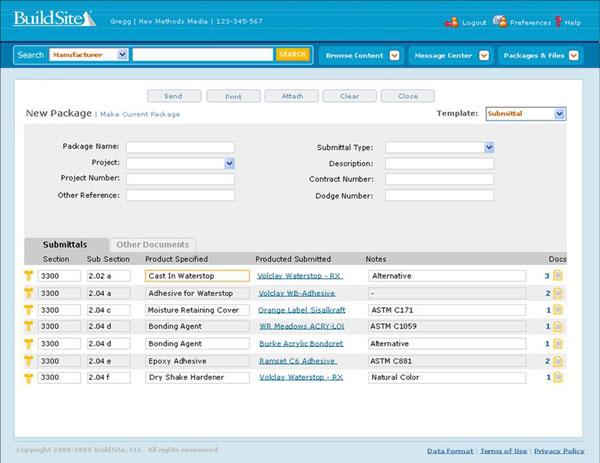Click the orange SEARCH button
Viewport: 600px width, 463px height.
[292, 54]
